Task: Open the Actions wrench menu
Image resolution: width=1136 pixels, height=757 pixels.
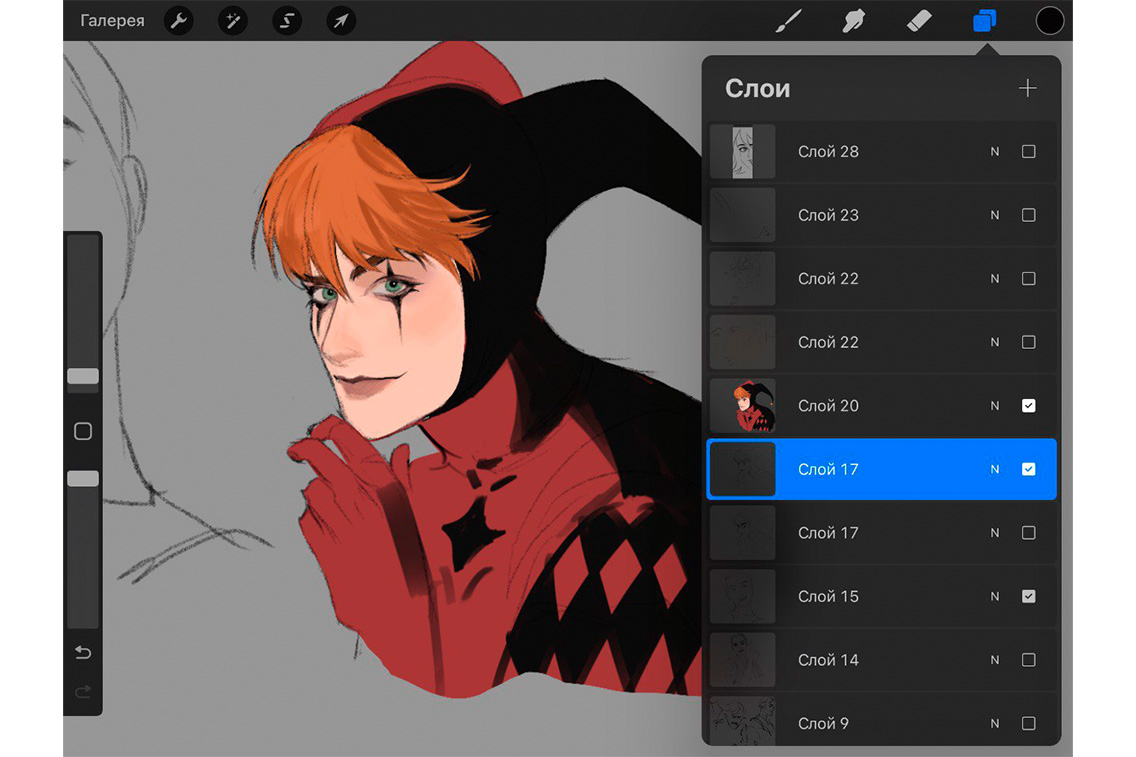Action: click(179, 20)
